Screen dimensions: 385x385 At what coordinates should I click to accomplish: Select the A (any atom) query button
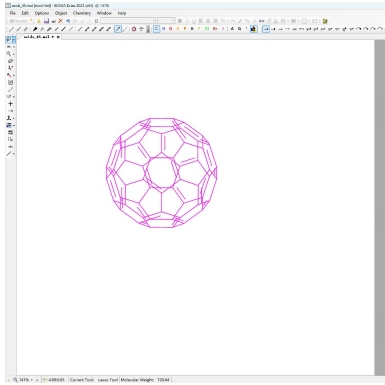click(232, 29)
